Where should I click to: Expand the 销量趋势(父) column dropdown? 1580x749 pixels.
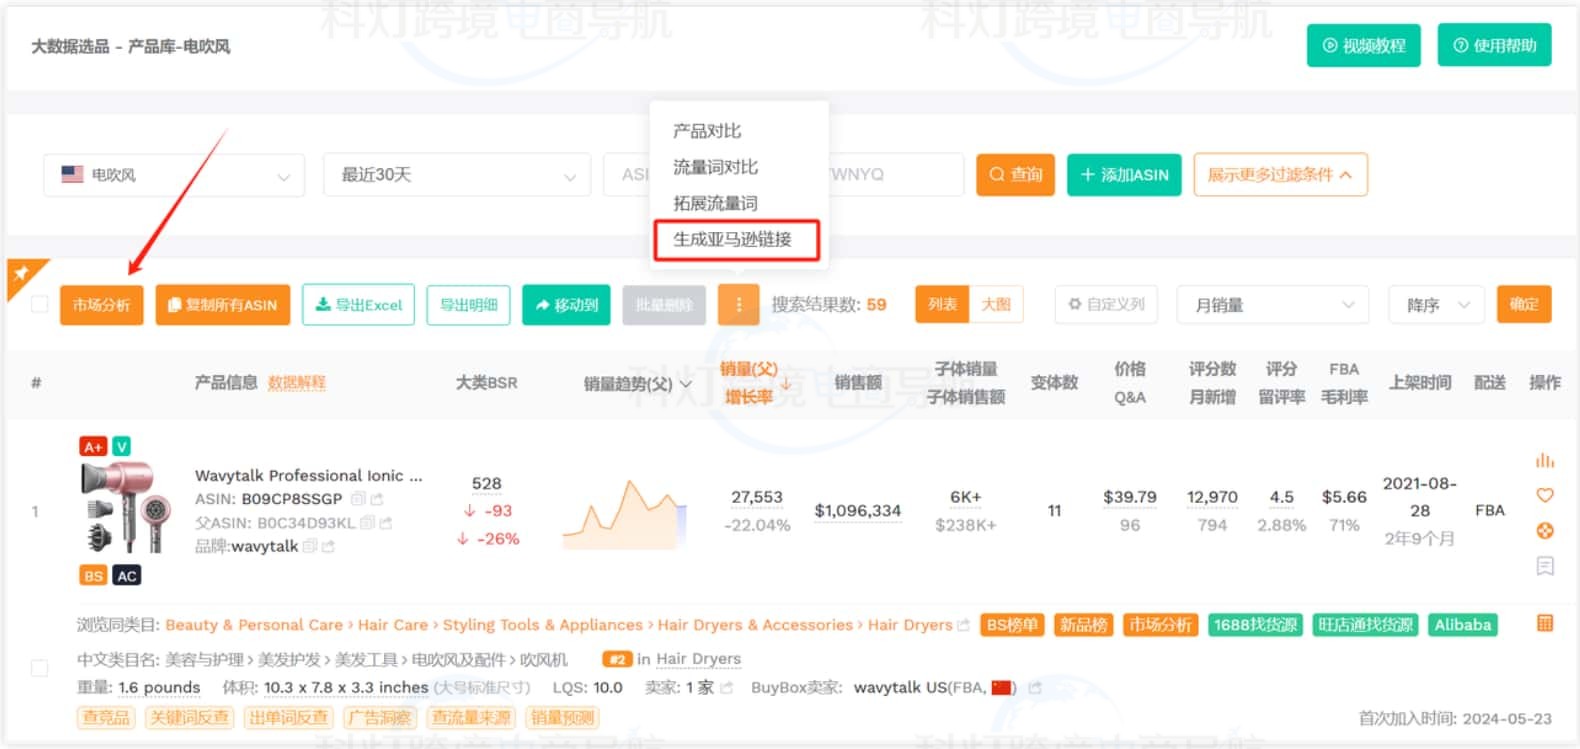tap(686, 384)
